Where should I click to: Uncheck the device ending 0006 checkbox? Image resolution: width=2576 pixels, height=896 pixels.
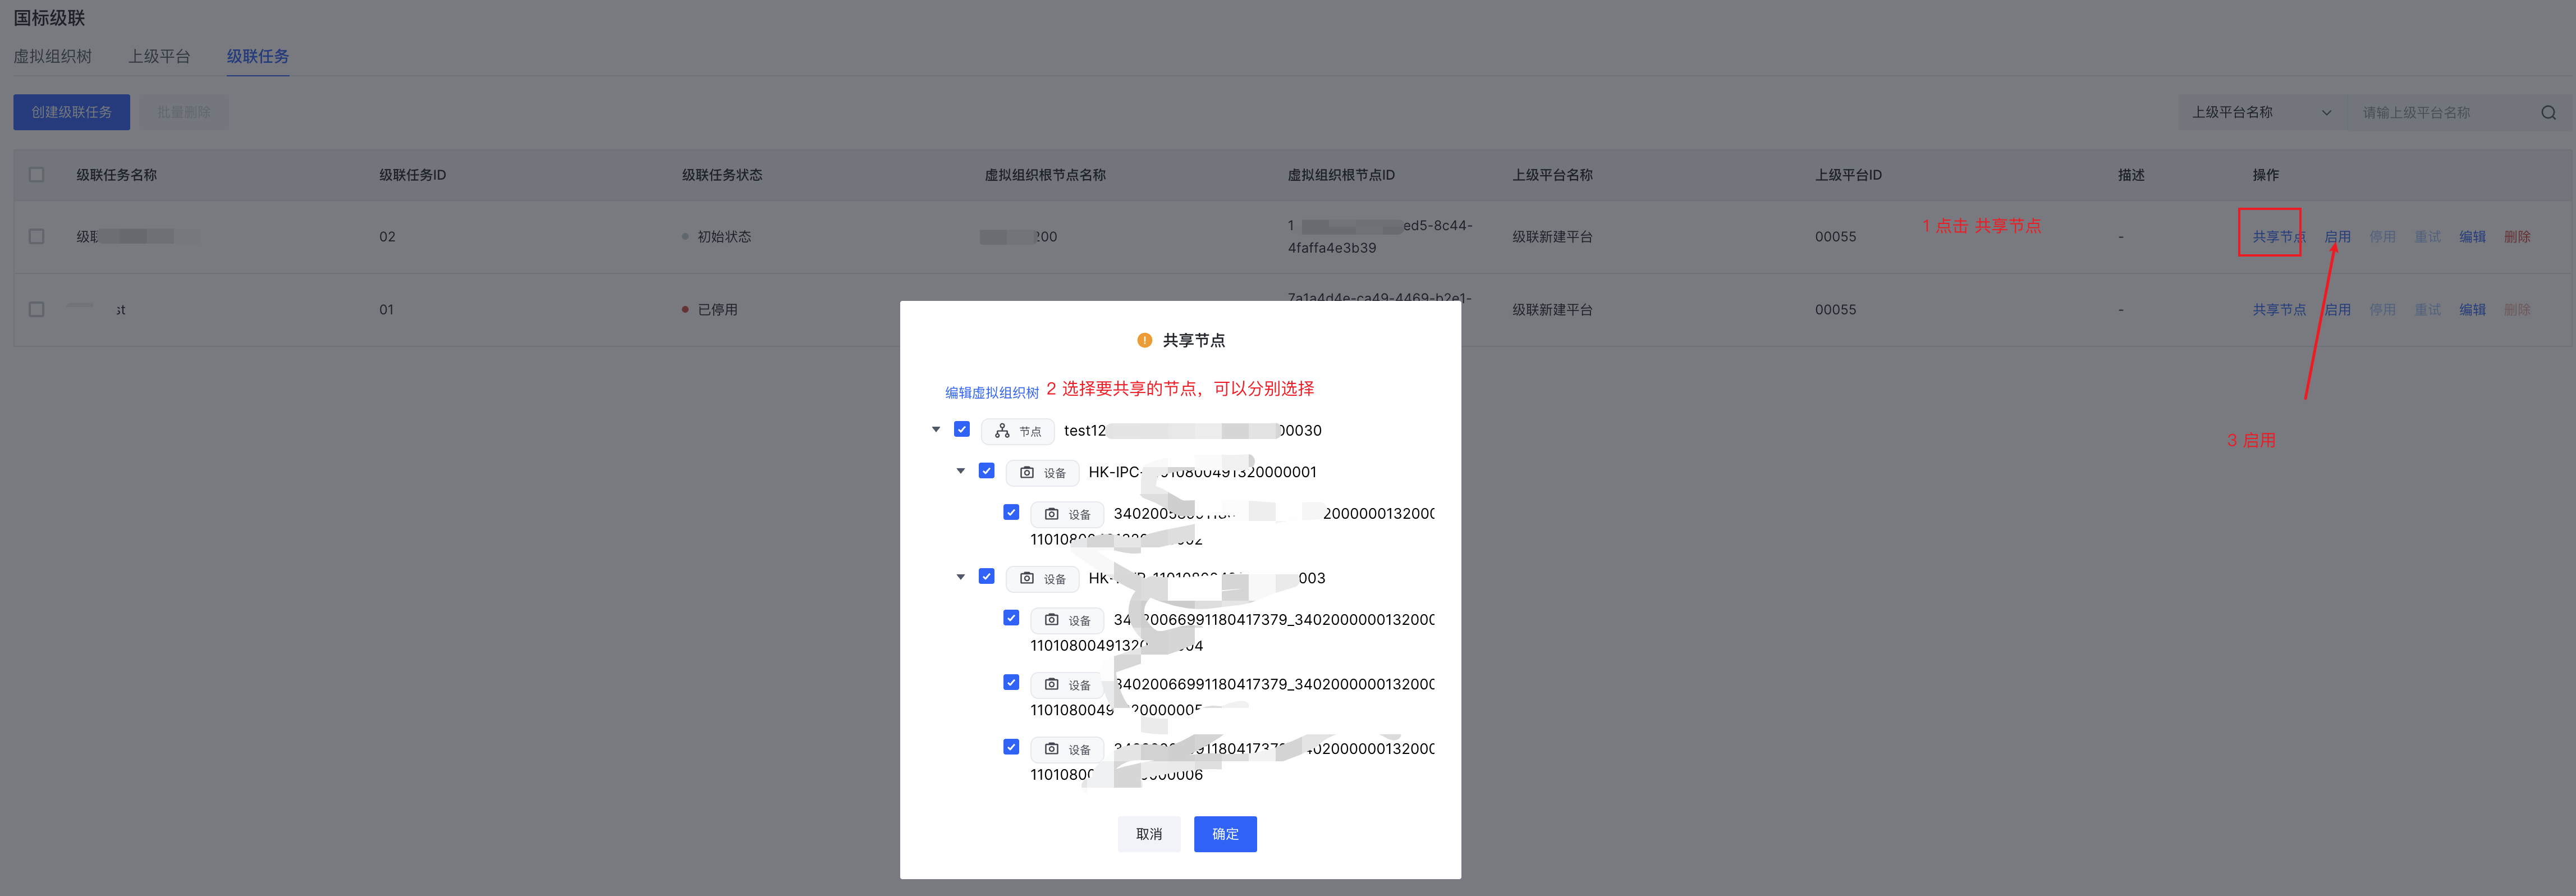point(1011,748)
